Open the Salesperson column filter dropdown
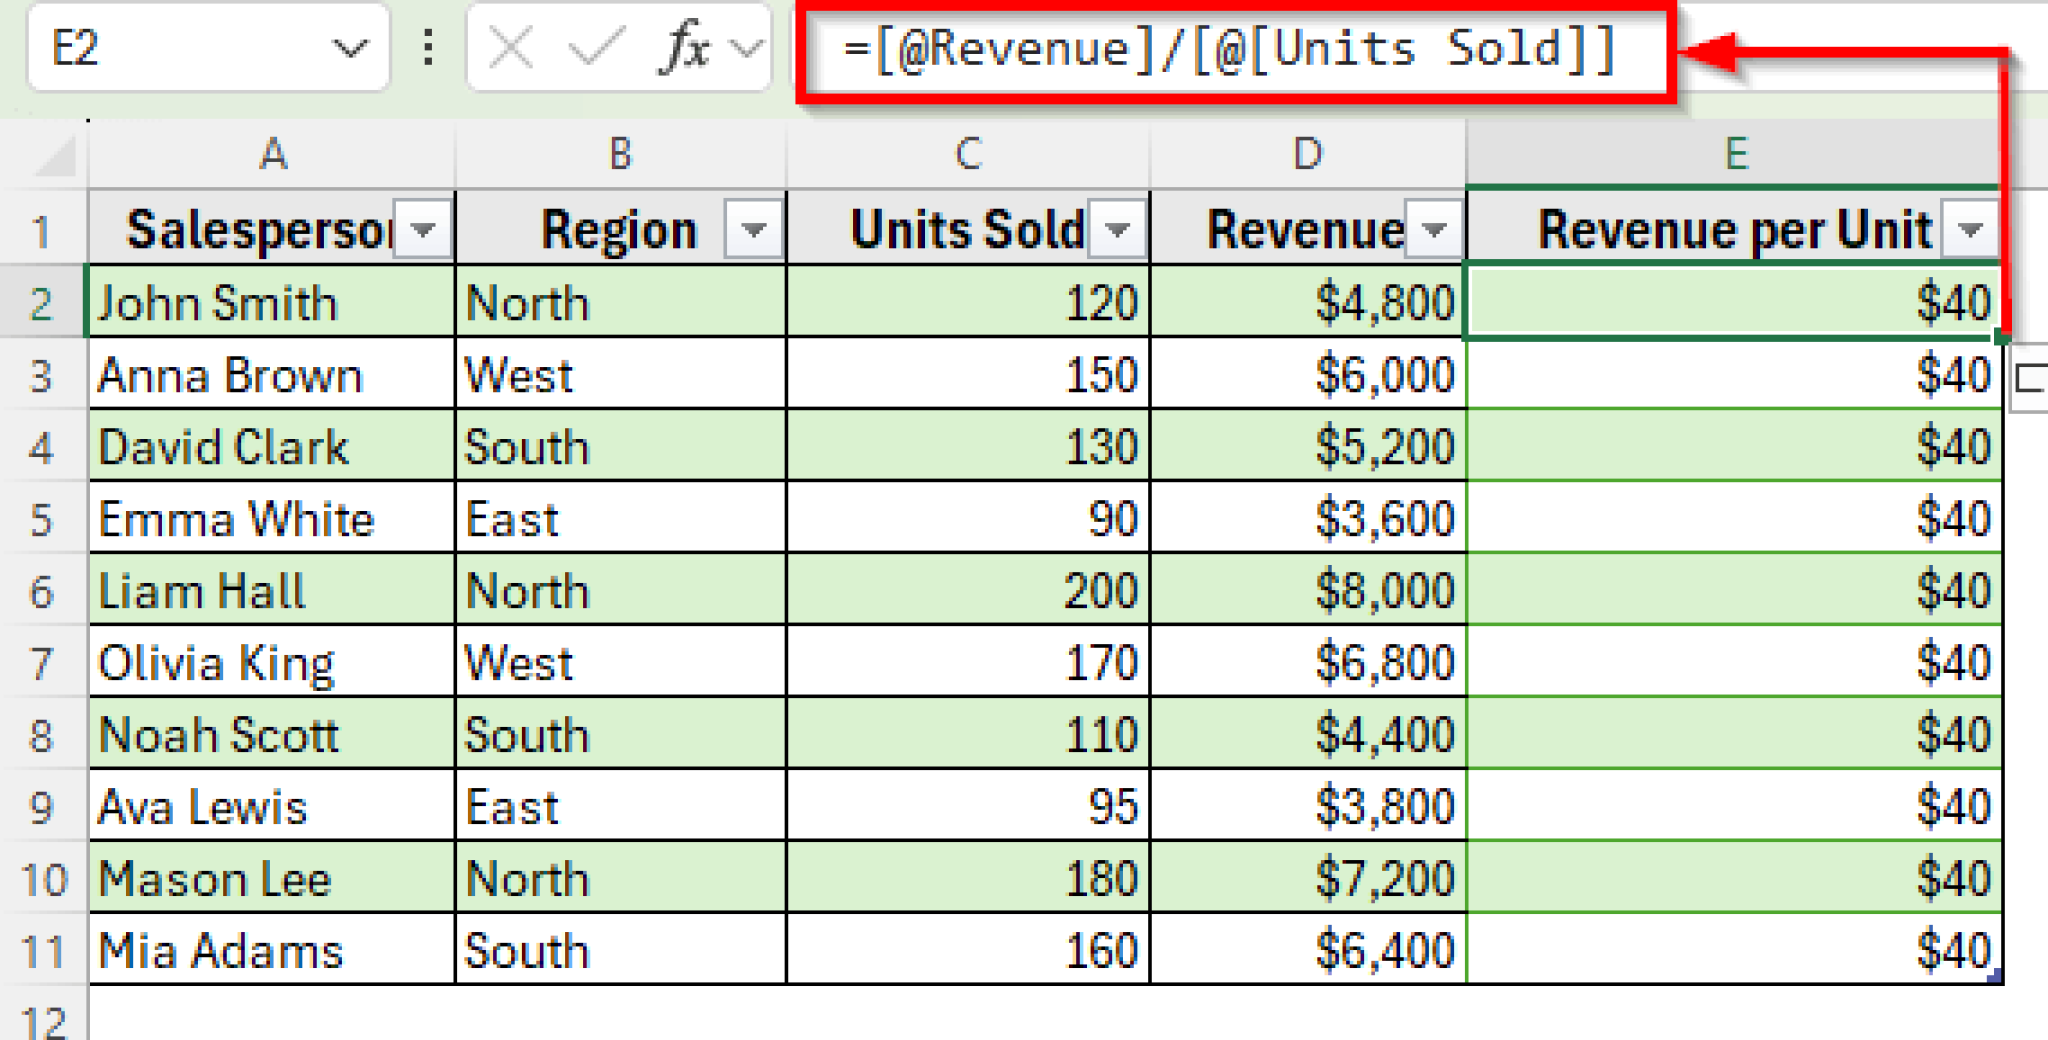 424,230
